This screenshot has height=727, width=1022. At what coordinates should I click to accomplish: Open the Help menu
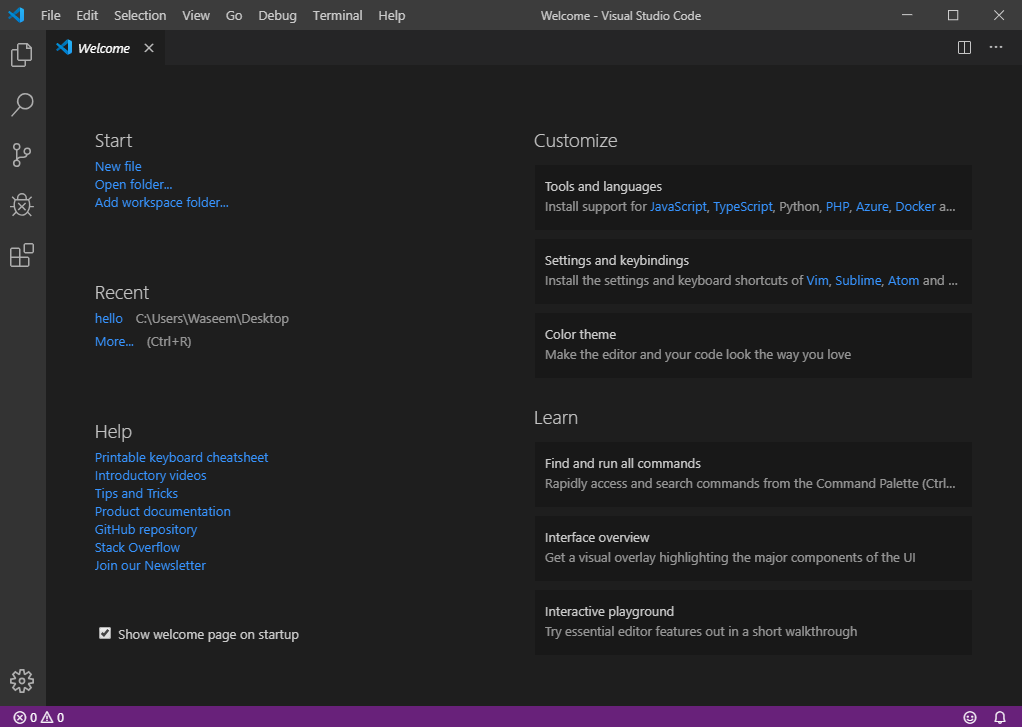[392, 16]
